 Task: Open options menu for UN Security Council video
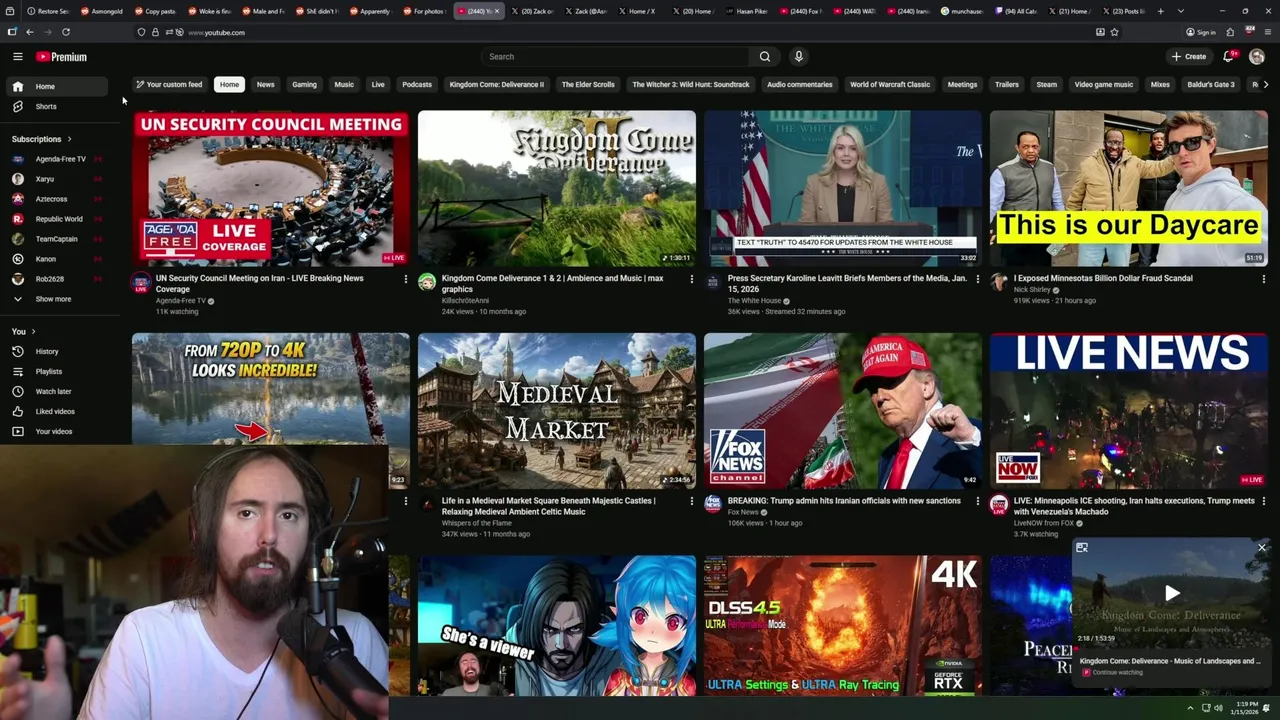(405, 279)
